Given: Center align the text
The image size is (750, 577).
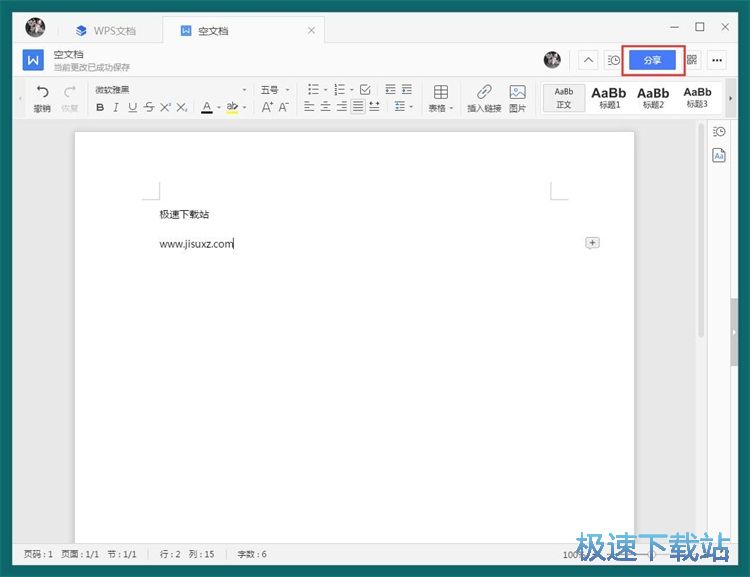Looking at the screenshot, I should click(326, 106).
